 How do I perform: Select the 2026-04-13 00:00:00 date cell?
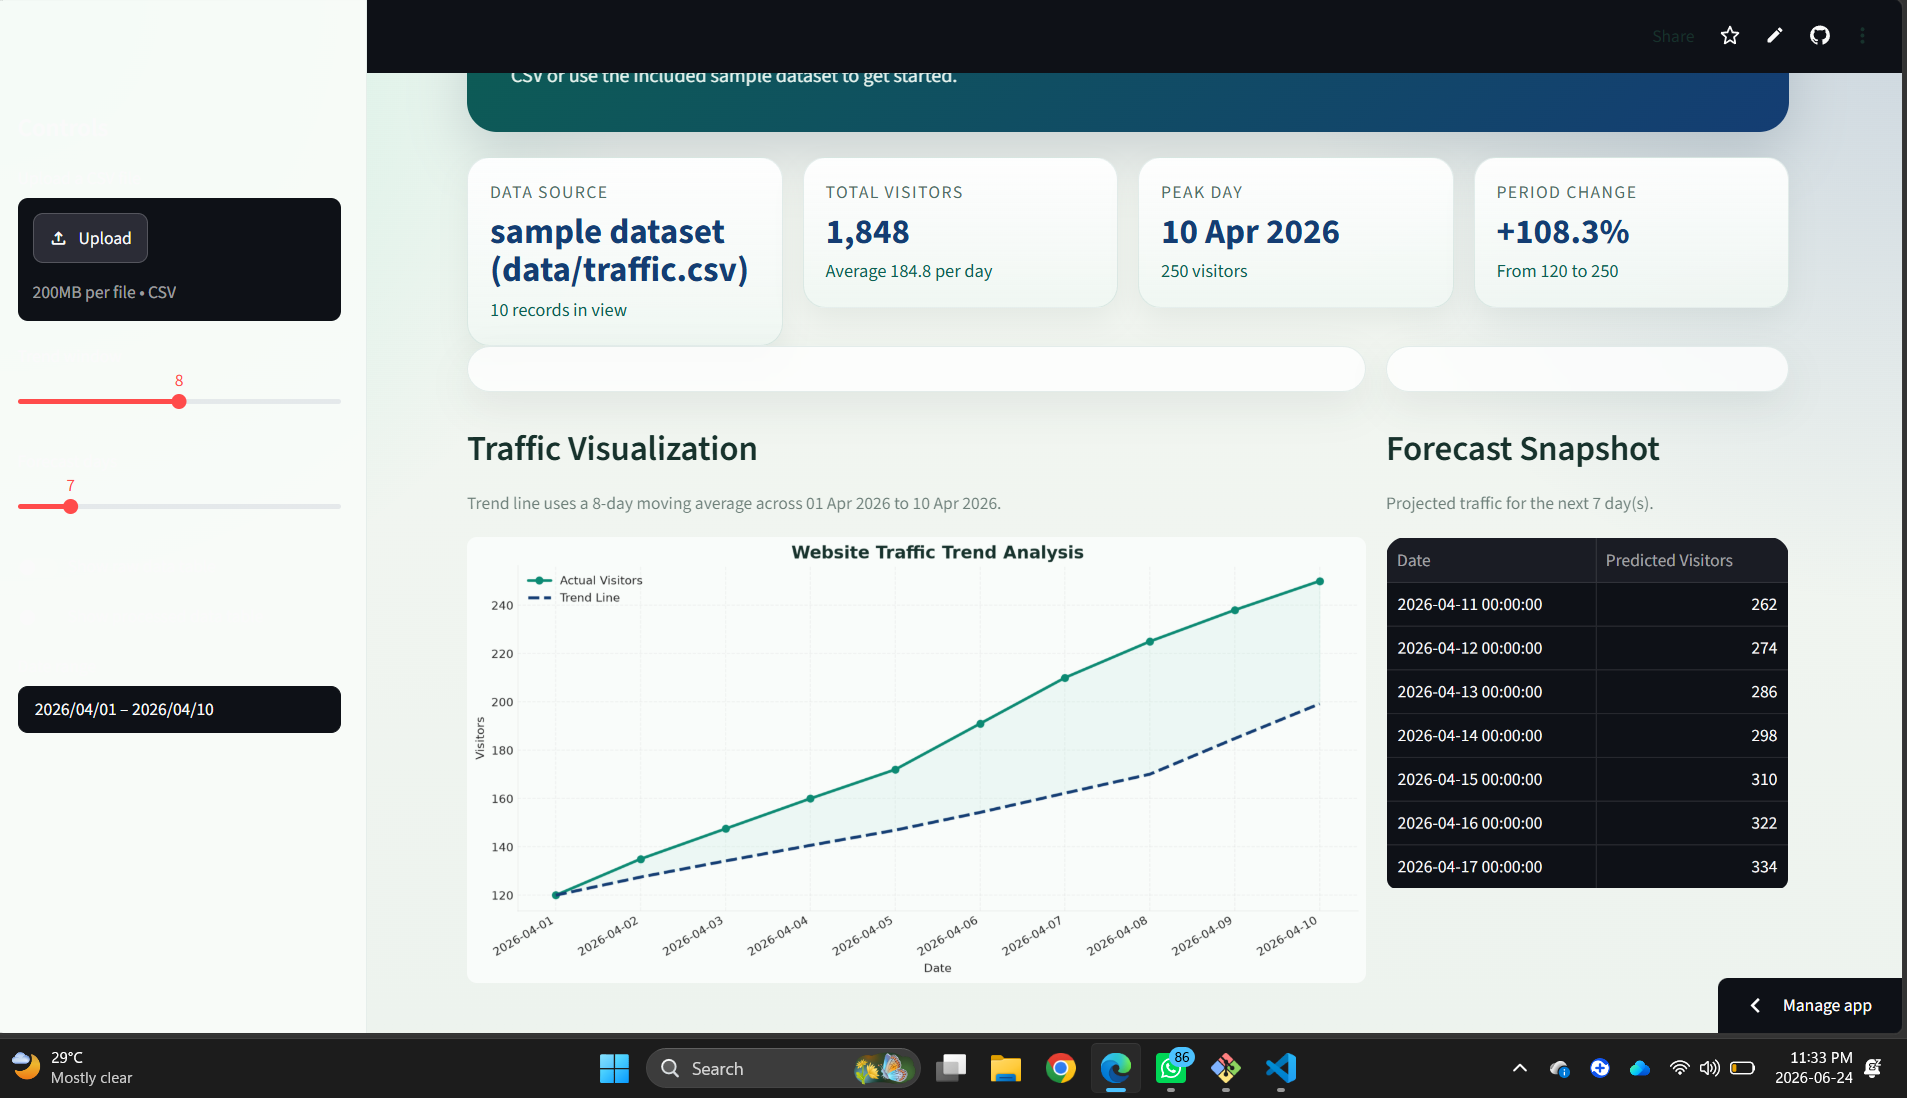click(1491, 692)
